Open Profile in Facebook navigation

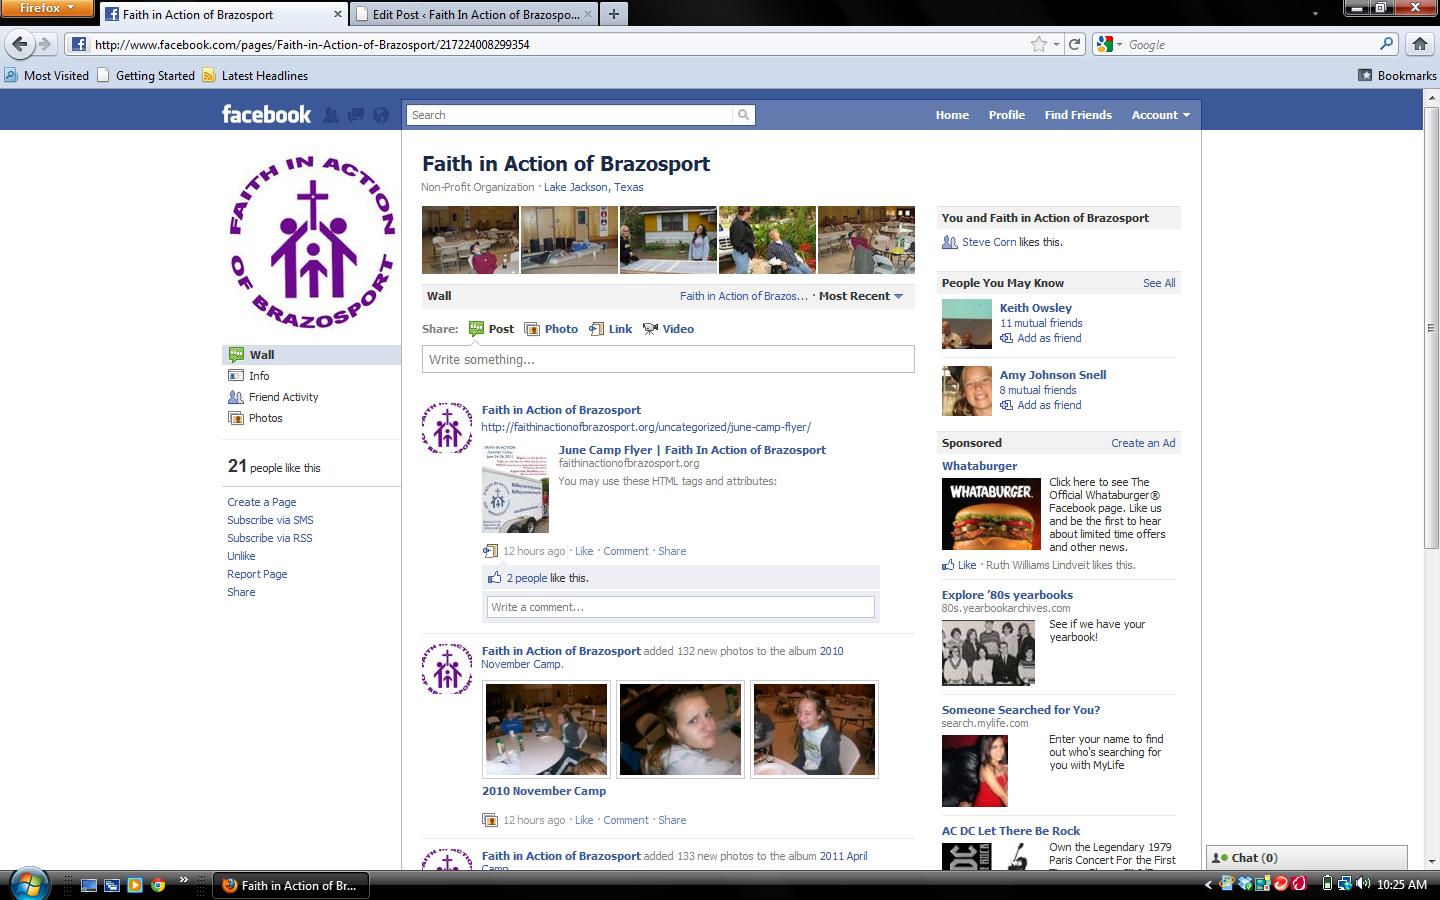tap(1006, 115)
